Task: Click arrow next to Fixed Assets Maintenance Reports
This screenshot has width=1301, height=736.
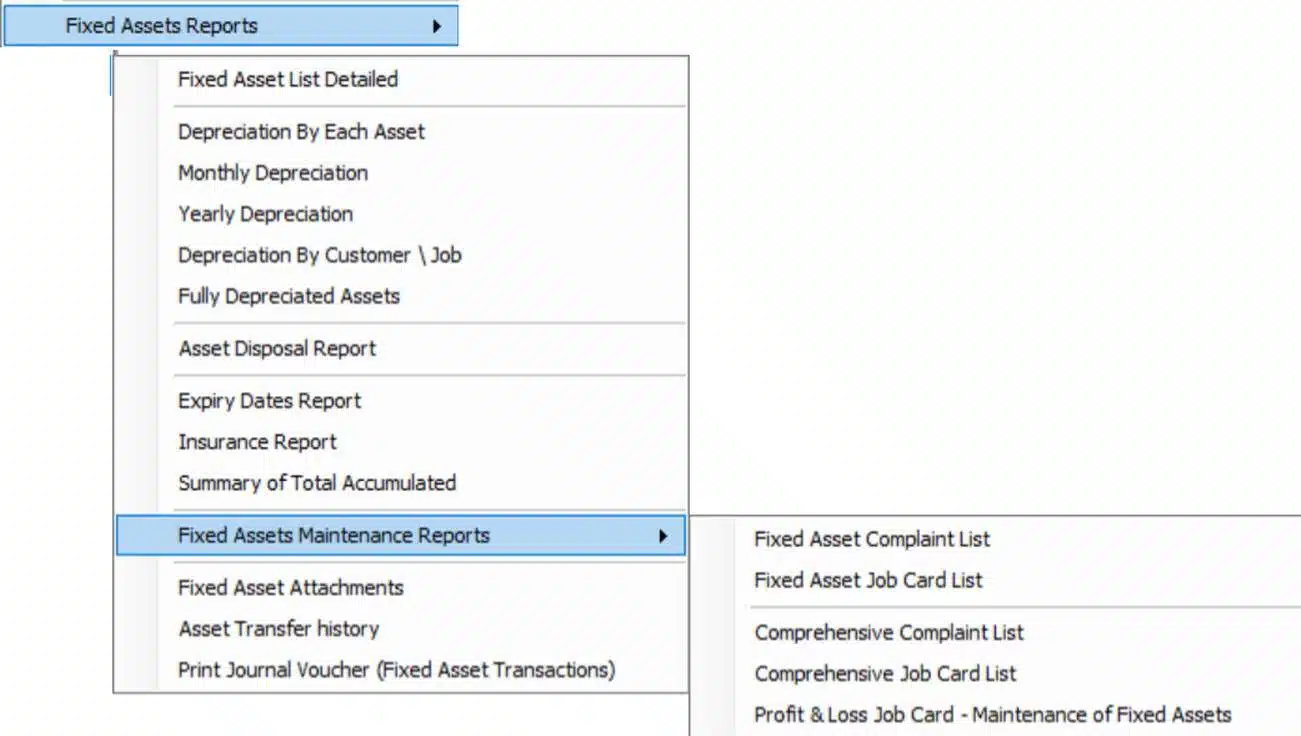Action: click(663, 536)
